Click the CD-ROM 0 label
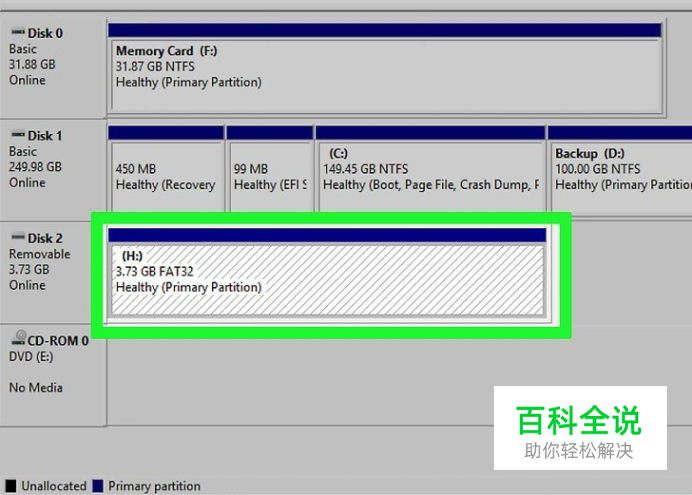Image resolution: width=692 pixels, height=495 pixels. [x=58, y=341]
